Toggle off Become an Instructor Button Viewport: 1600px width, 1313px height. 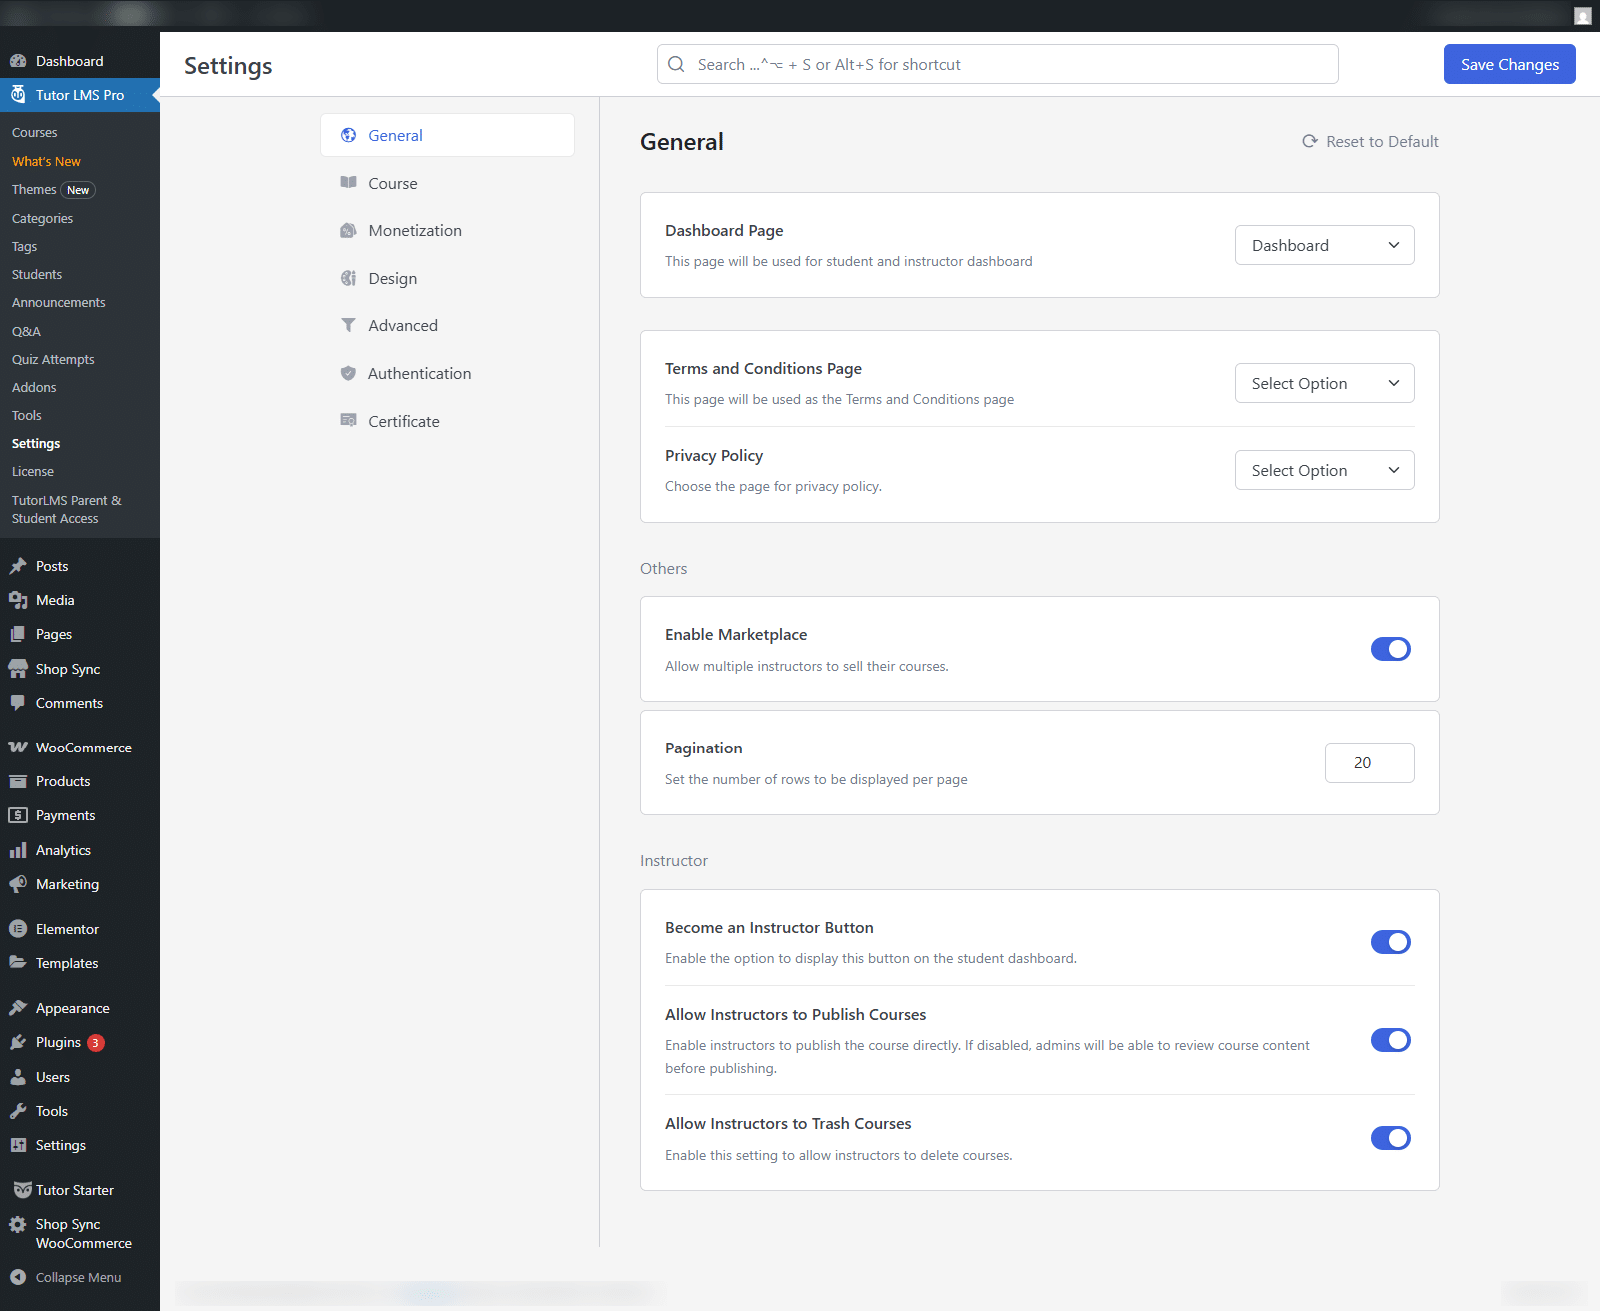tap(1390, 942)
